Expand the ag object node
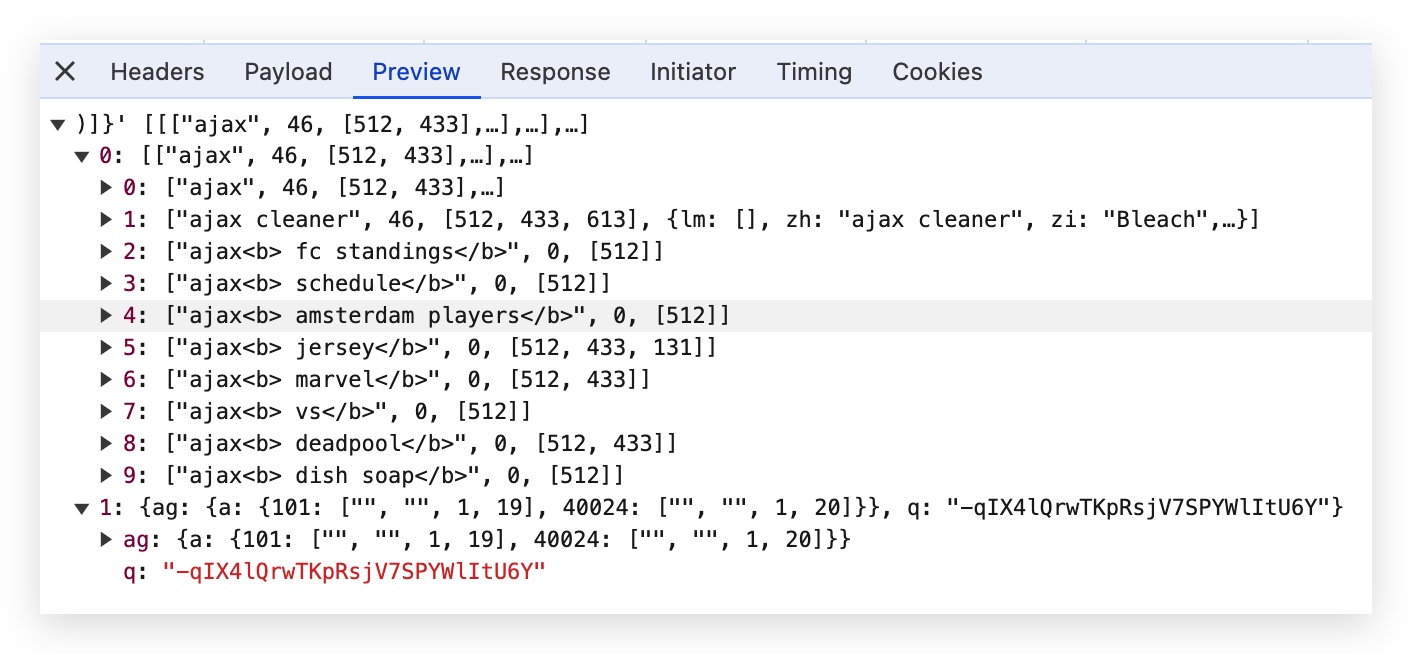Screen dimensions: 1412x654 [x=106, y=540]
